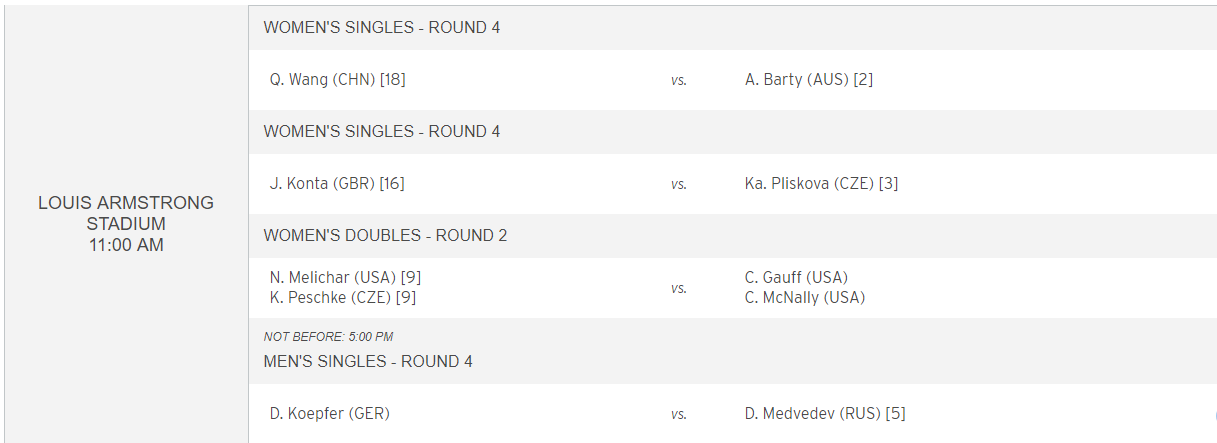Click vs. between Koepfer and Medvedev

point(679,414)
